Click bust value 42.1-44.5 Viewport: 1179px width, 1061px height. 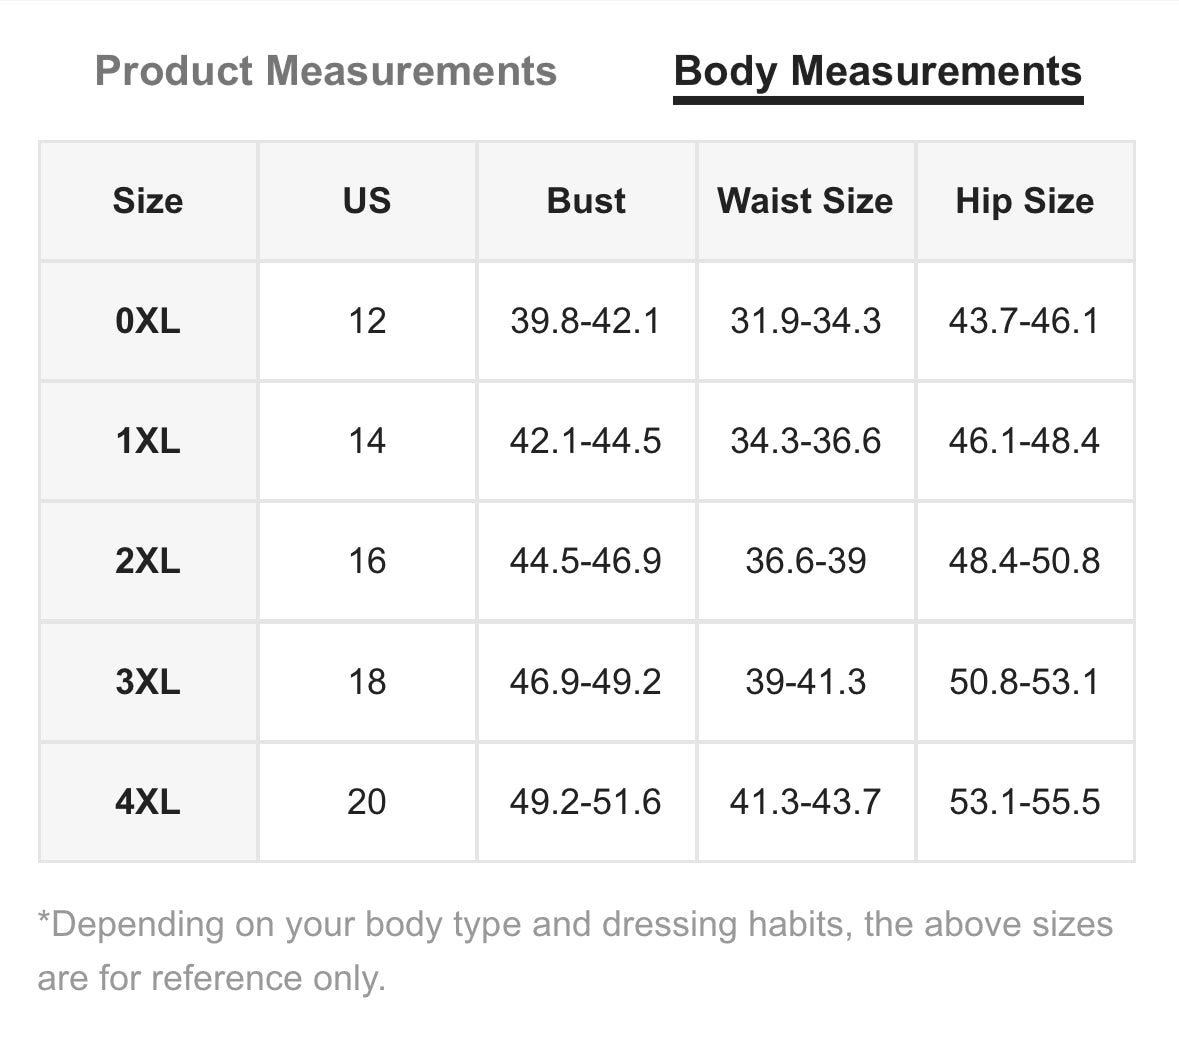point(585,441)
